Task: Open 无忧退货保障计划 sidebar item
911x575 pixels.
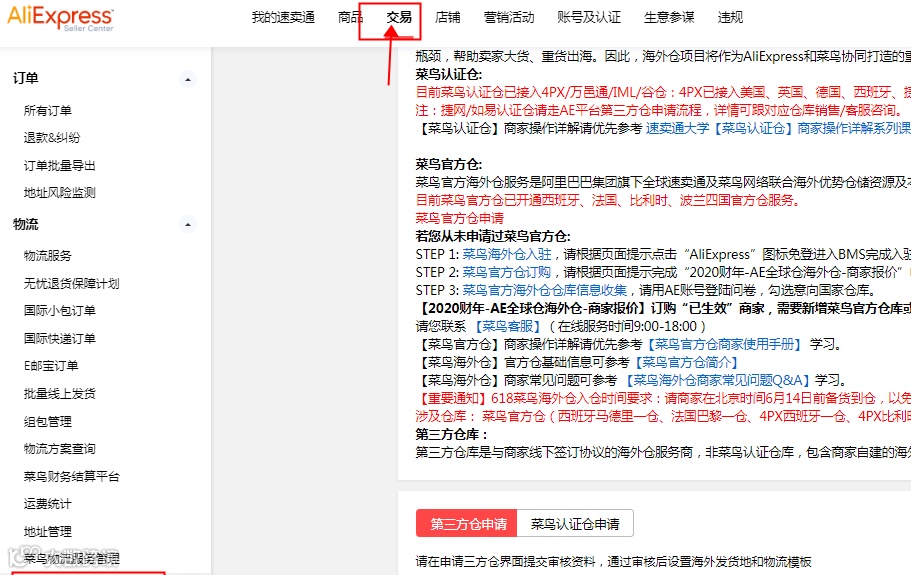Action: click(x=71, y=283)
